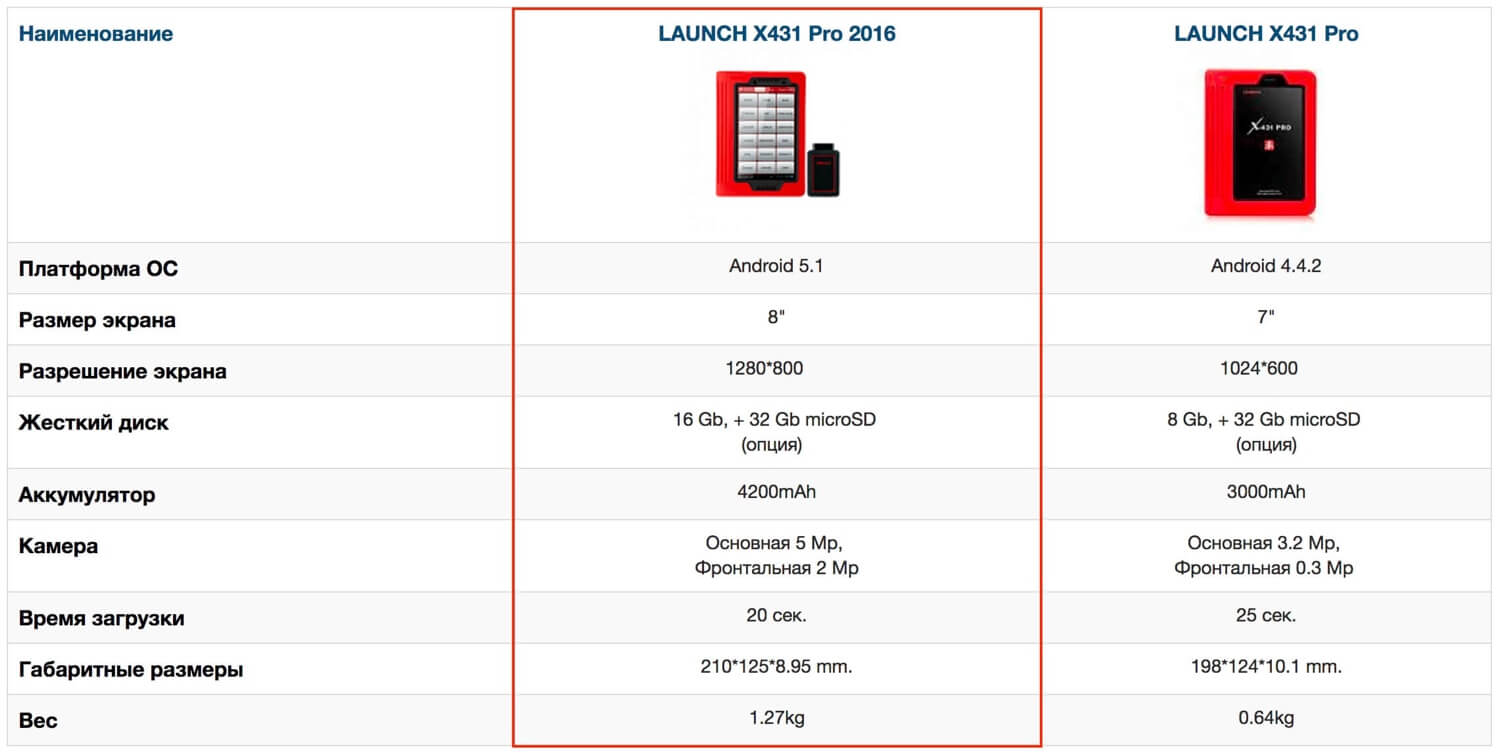This screenshot has height=753, width=1500.
Task: Click the 4200mAh battery value
Action: [777, 492]
